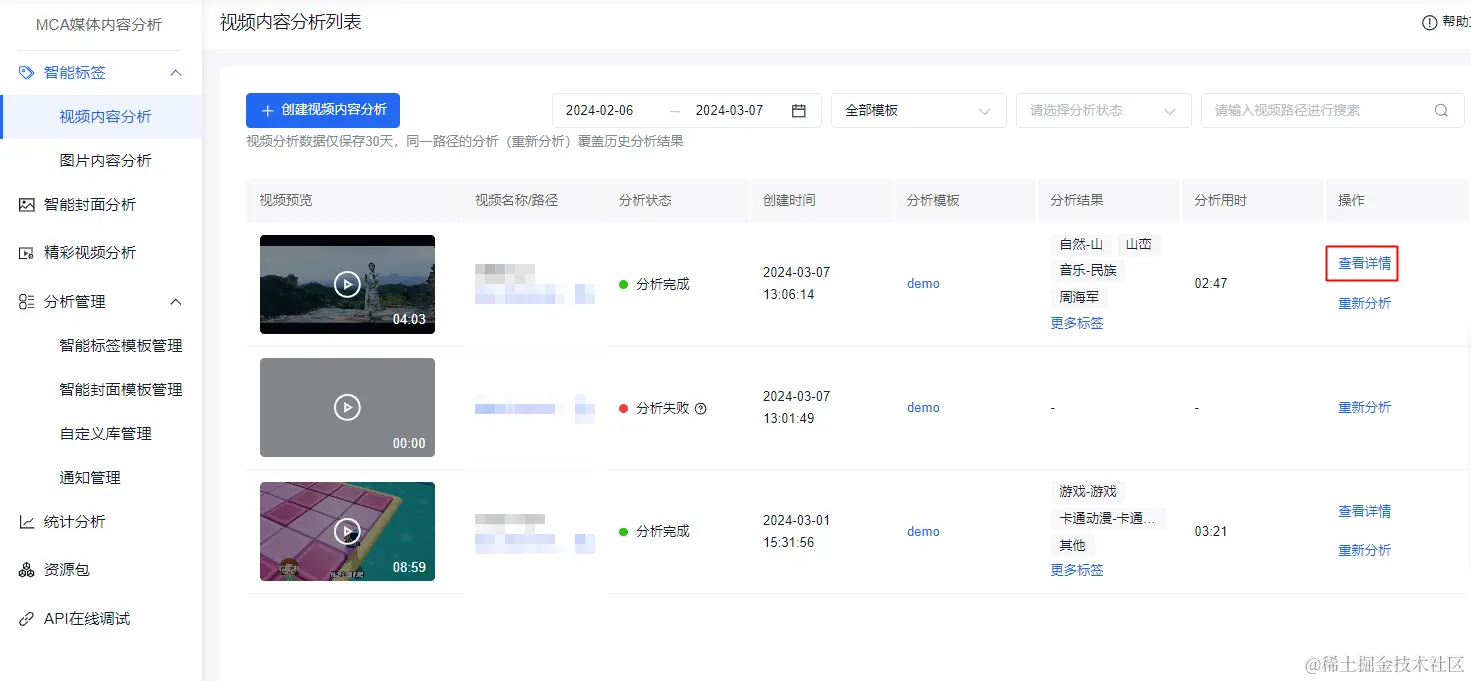Play the 08:59 video preview
This screenshot has height=681, width=1471.
(x=347, y=531)
